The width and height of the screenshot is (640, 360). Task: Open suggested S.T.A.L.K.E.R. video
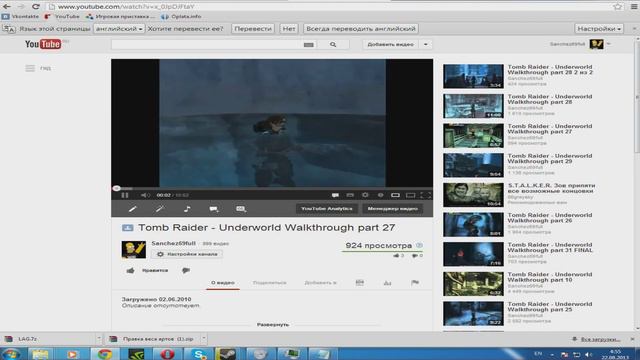pyautogui.click(x=518, y=194)
